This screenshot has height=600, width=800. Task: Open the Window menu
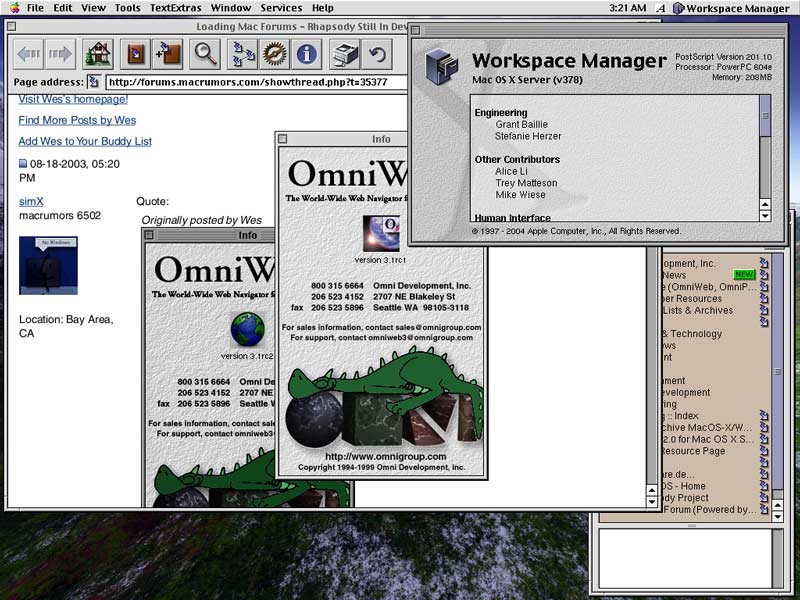(x=231, y=8)
